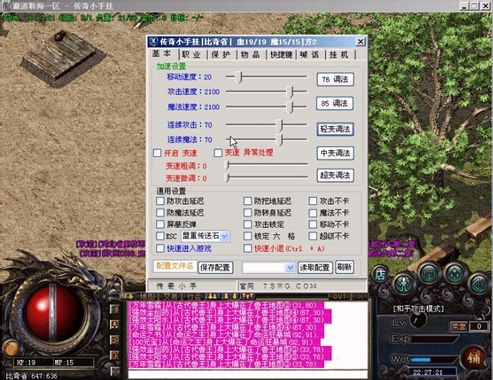
Task: Click the OUT button above chat log
Action: coord(340,296)
